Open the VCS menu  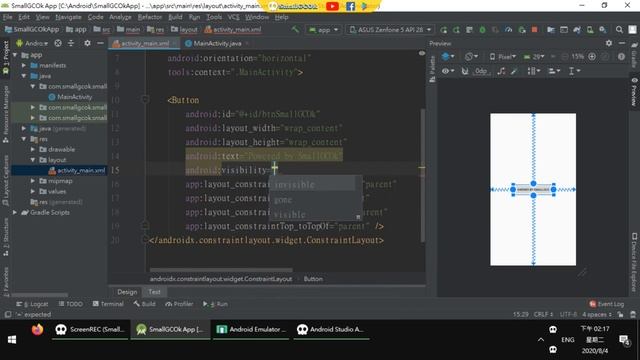click(x=233, y=17)
